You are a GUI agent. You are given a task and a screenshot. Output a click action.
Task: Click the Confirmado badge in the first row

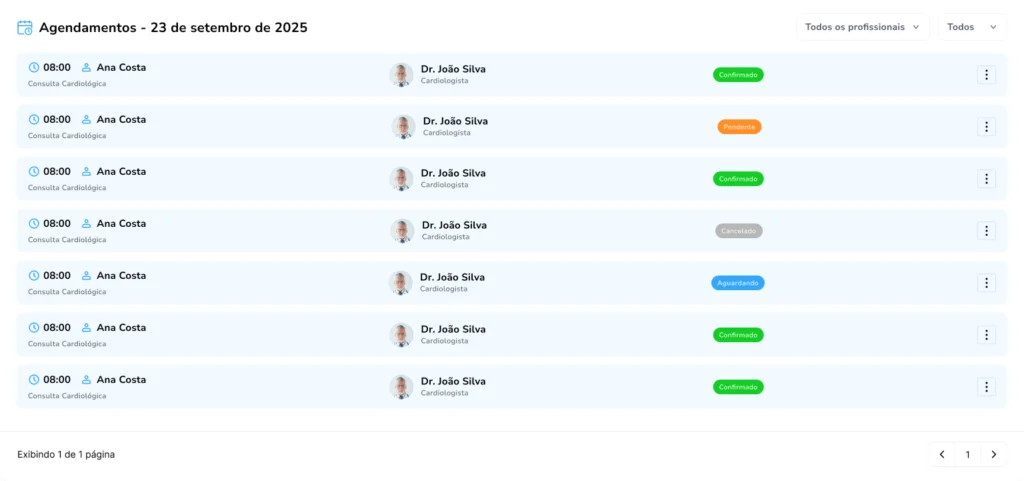click(x=738, y=75)
